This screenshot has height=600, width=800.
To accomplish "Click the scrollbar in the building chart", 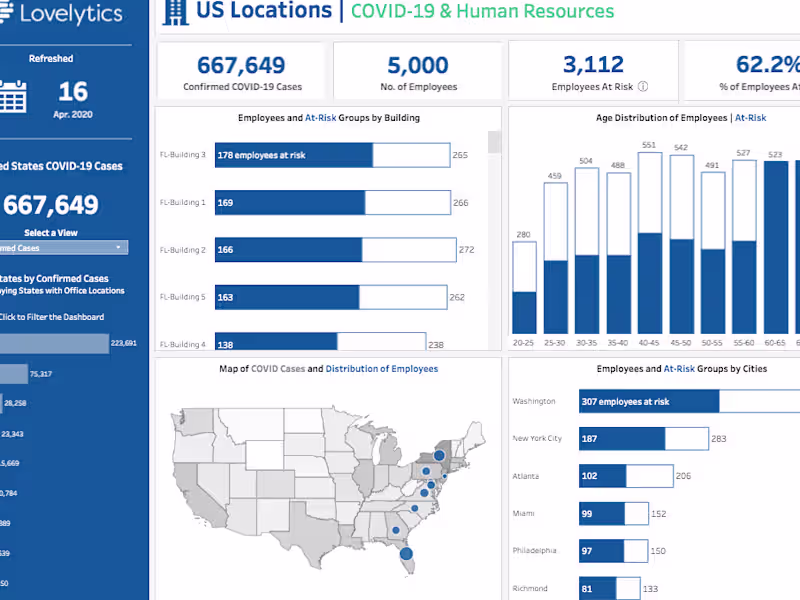I will 493,143.
